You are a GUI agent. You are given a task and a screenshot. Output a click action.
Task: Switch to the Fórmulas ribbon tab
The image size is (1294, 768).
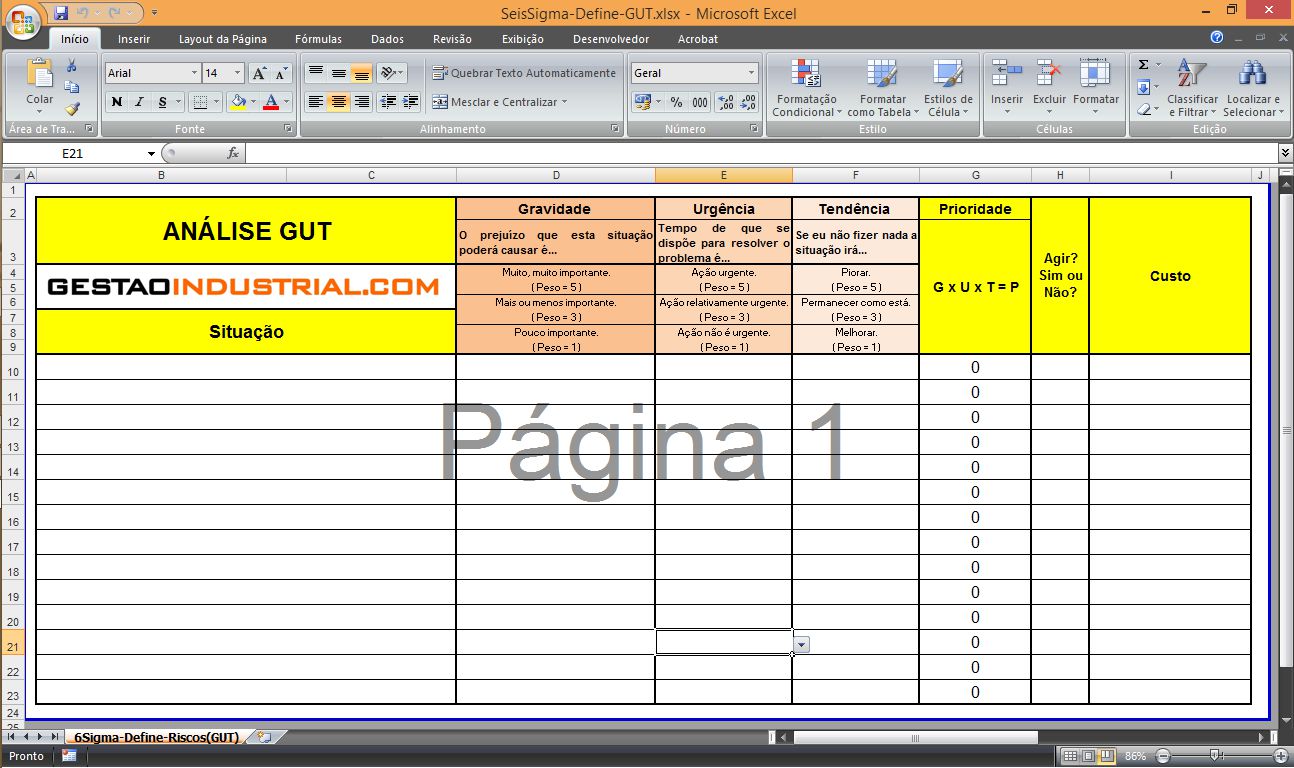tap(318, 39)
